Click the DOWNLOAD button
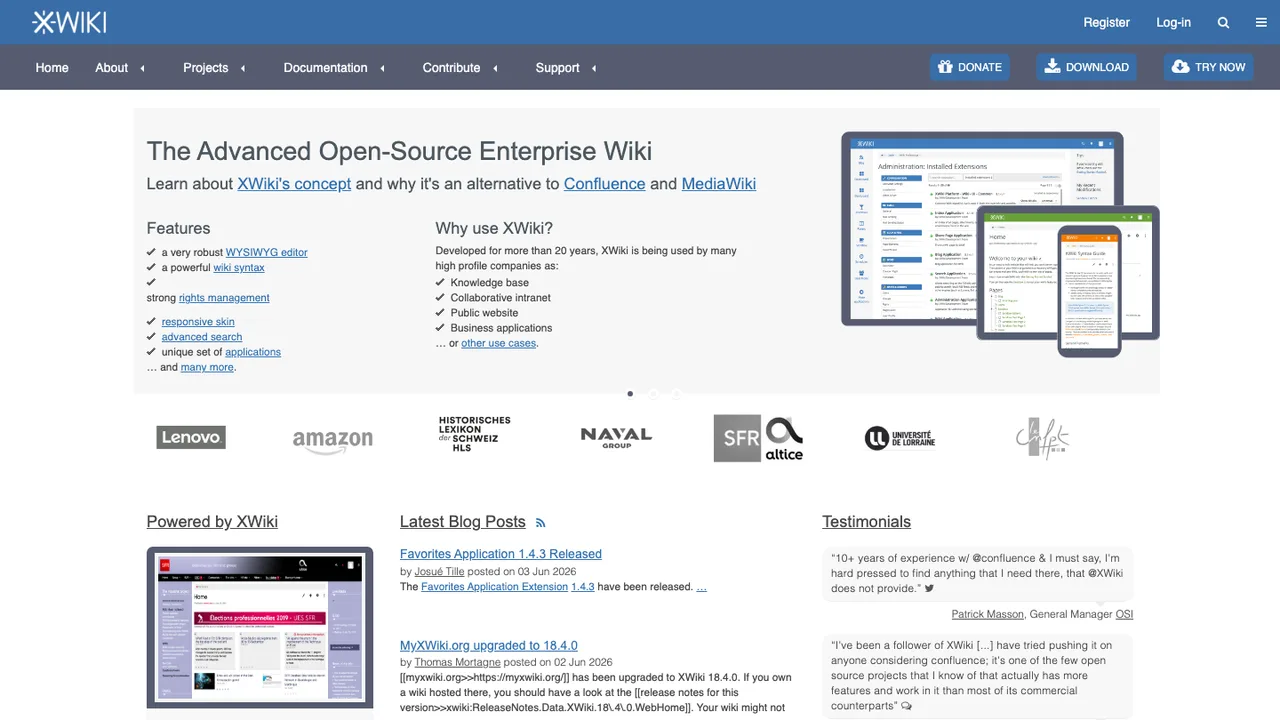The width and height of the screenshot is (1280, 720). pyautogui.click(x=1087, y=67)
